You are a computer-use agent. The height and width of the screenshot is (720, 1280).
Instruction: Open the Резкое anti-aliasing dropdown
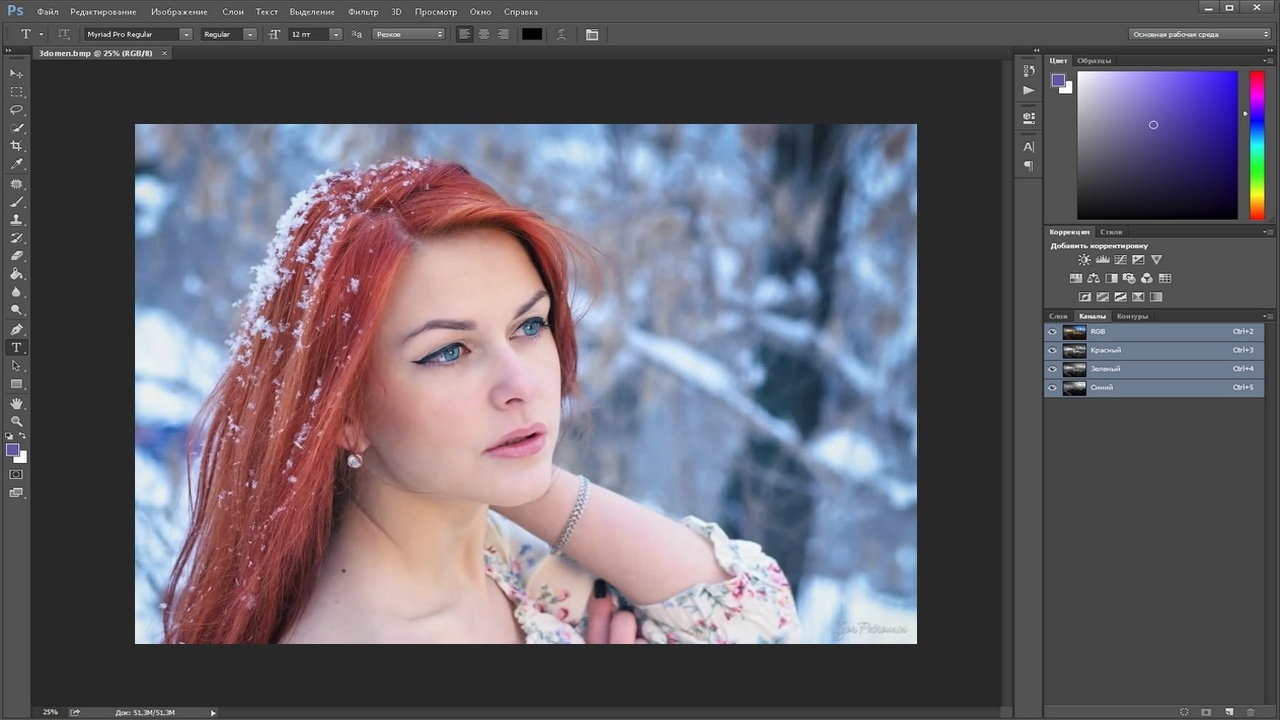pos(409,34)
